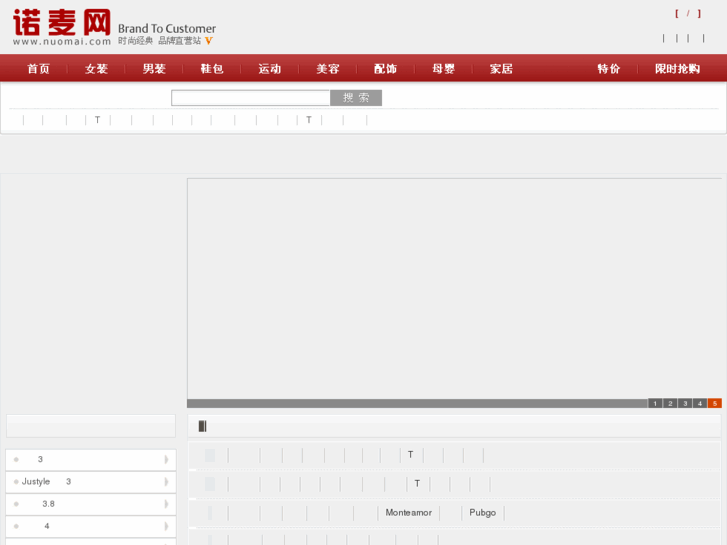
Task: Go to the 母婴 category
Action: tap(443, 69)
